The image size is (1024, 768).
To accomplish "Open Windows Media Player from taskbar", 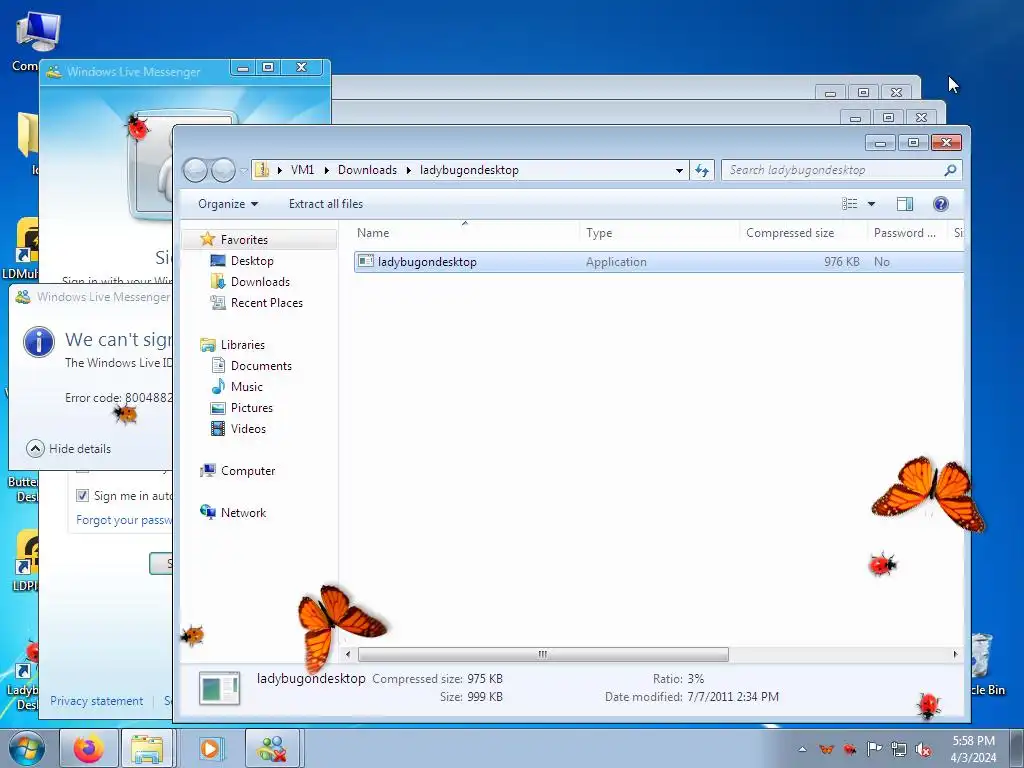I will click(210, 748).
